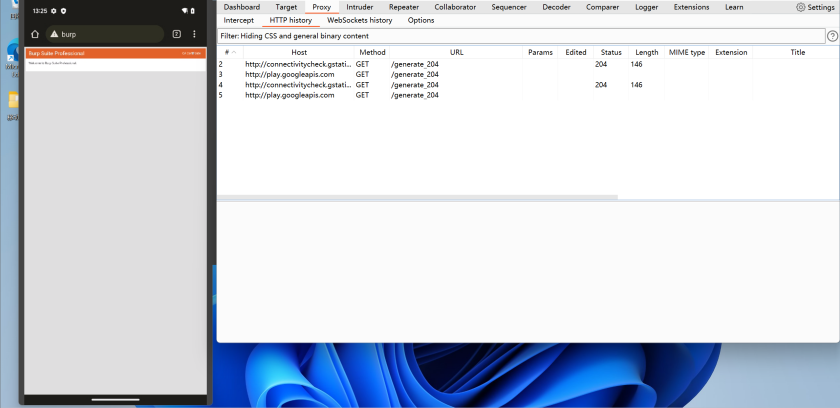This screenshot has height=408, width=840.
Task: Open the mobile browser three-dot menu
Action: (194, 34)
